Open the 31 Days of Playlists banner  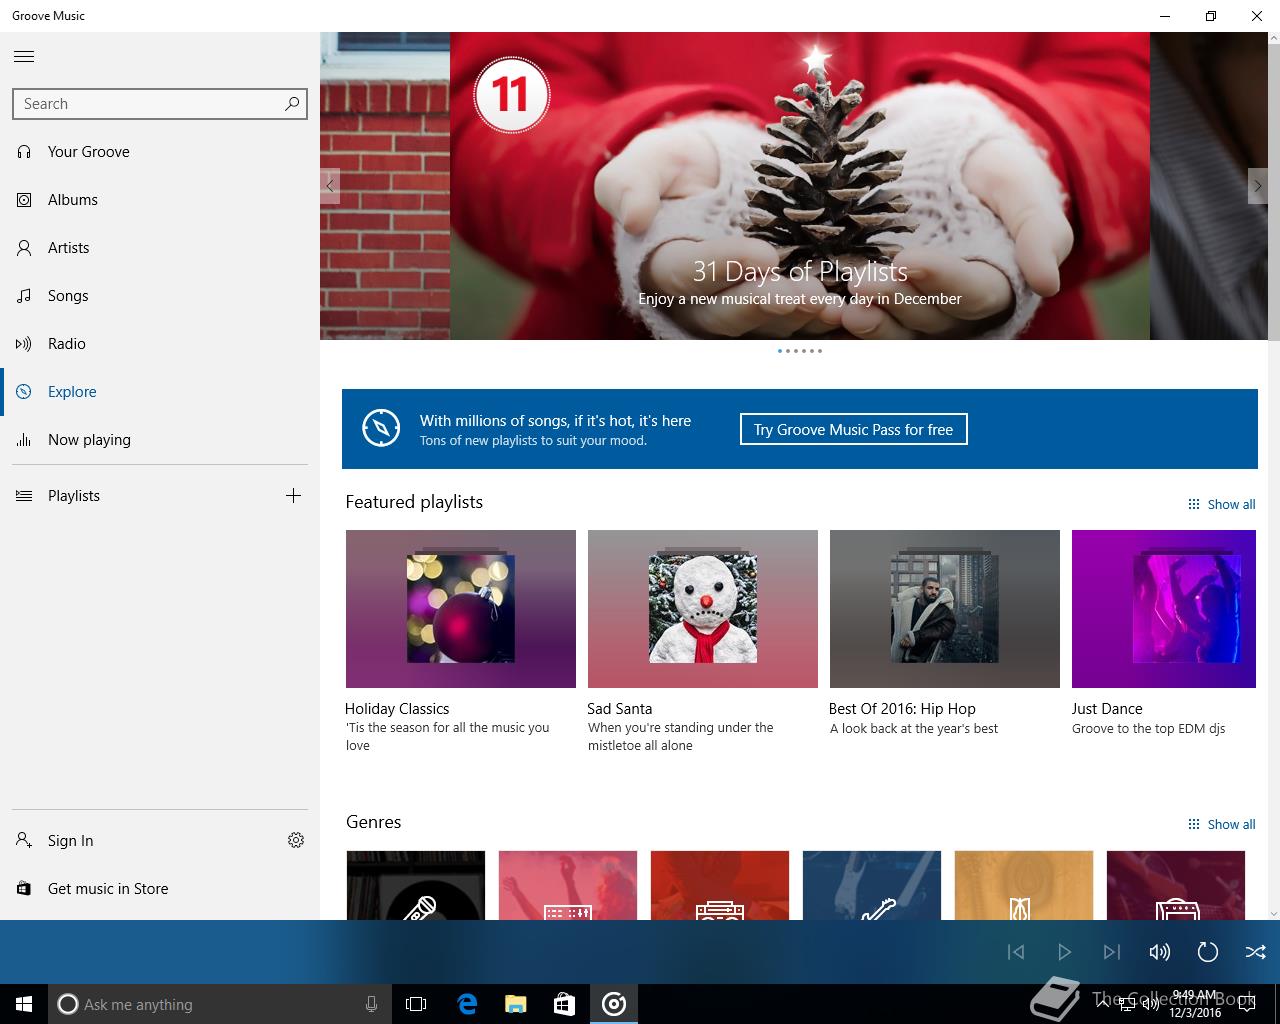(x=800, y=186)
